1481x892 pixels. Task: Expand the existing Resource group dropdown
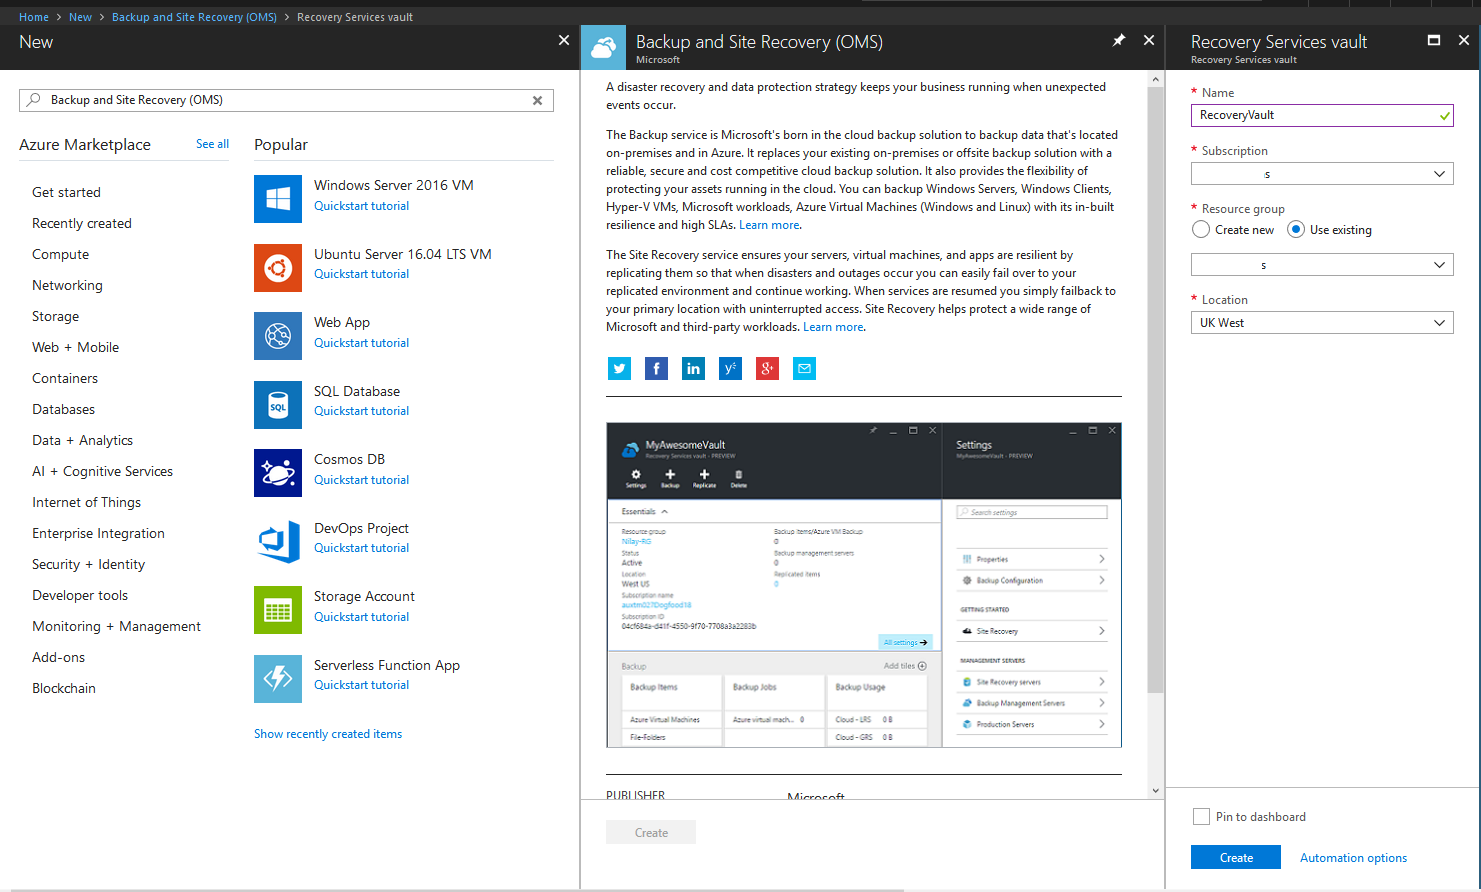point(1322,265)
